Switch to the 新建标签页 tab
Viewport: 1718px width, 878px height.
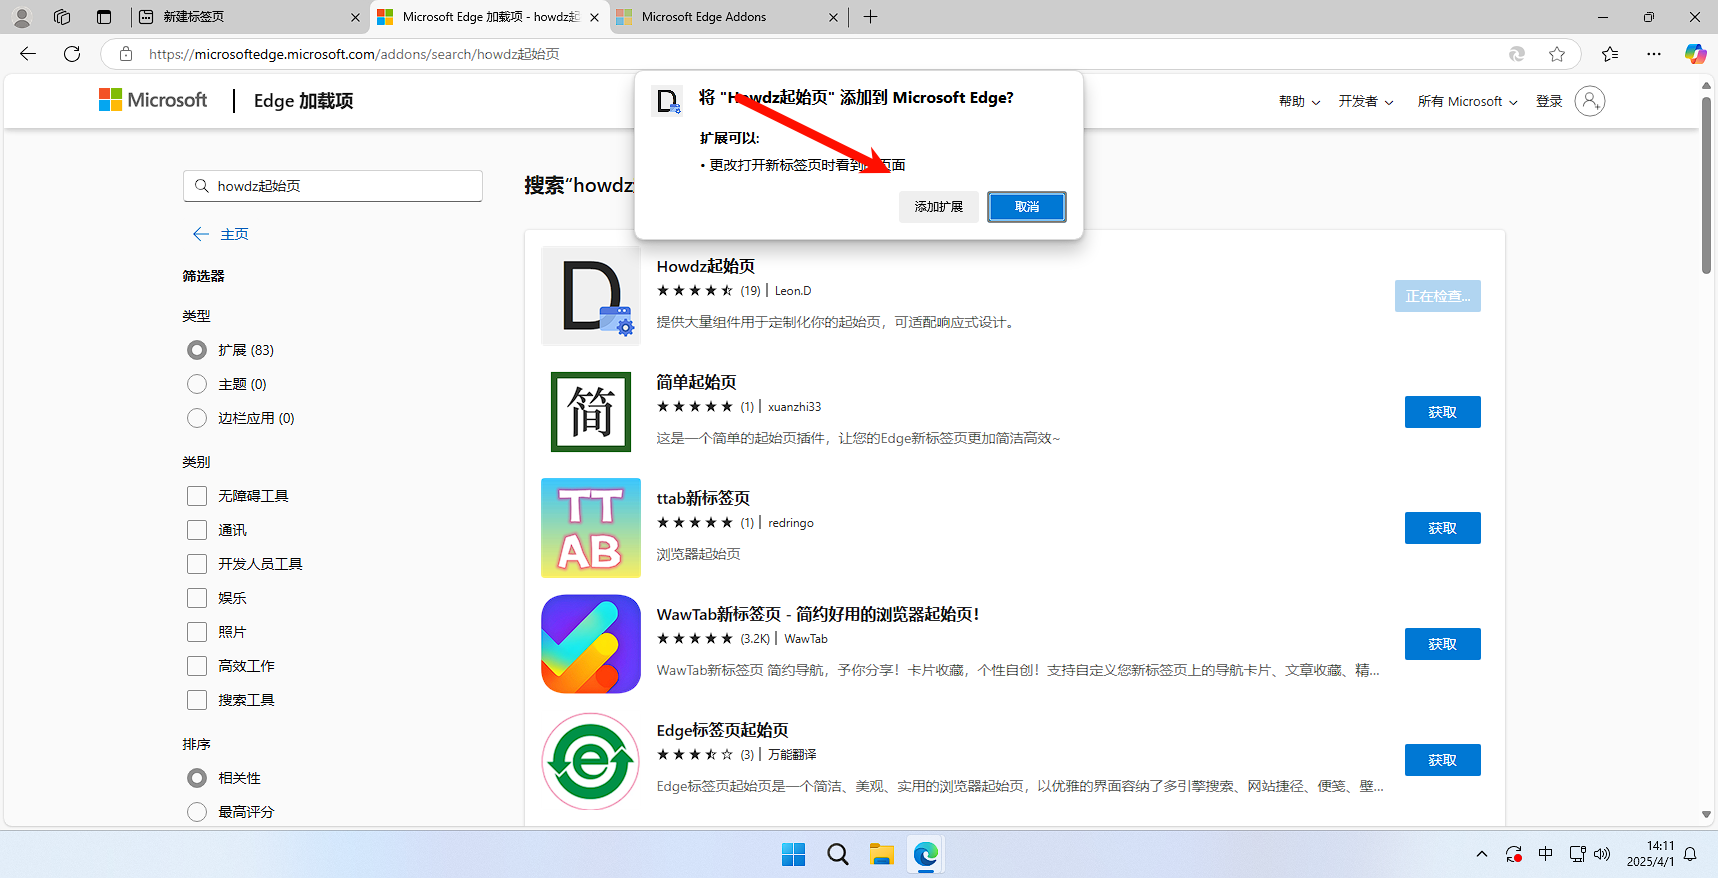point(250,17)
